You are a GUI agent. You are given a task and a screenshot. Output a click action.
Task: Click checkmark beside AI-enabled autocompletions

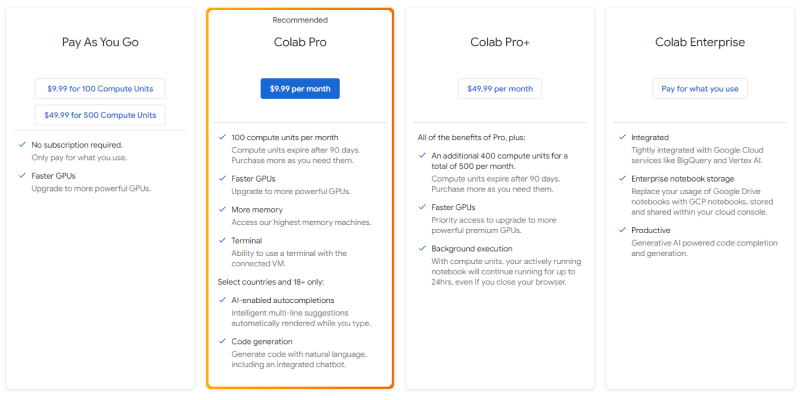pos(221,300)
